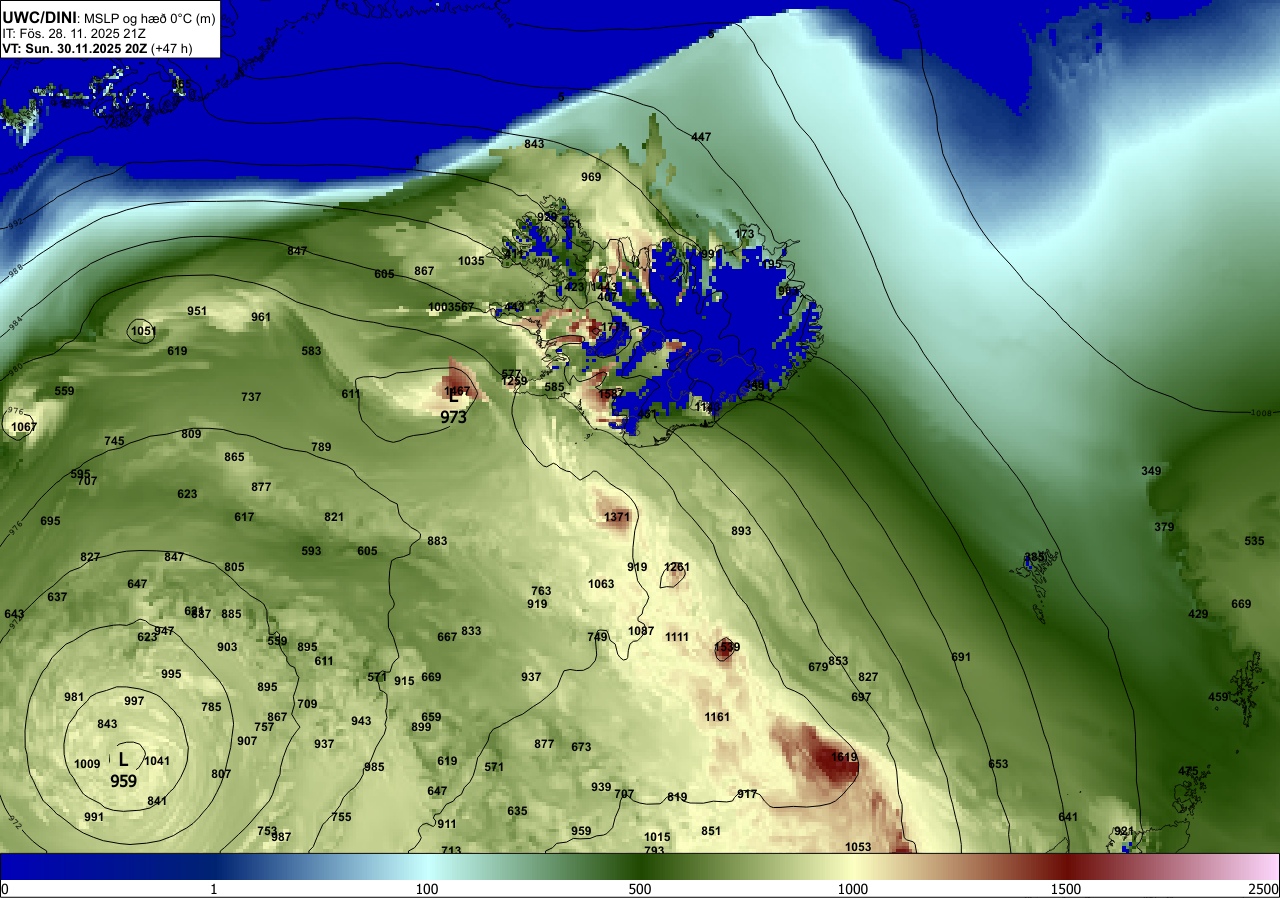Click the 641 height value

pyautogui.click(x=1068, y=817)
